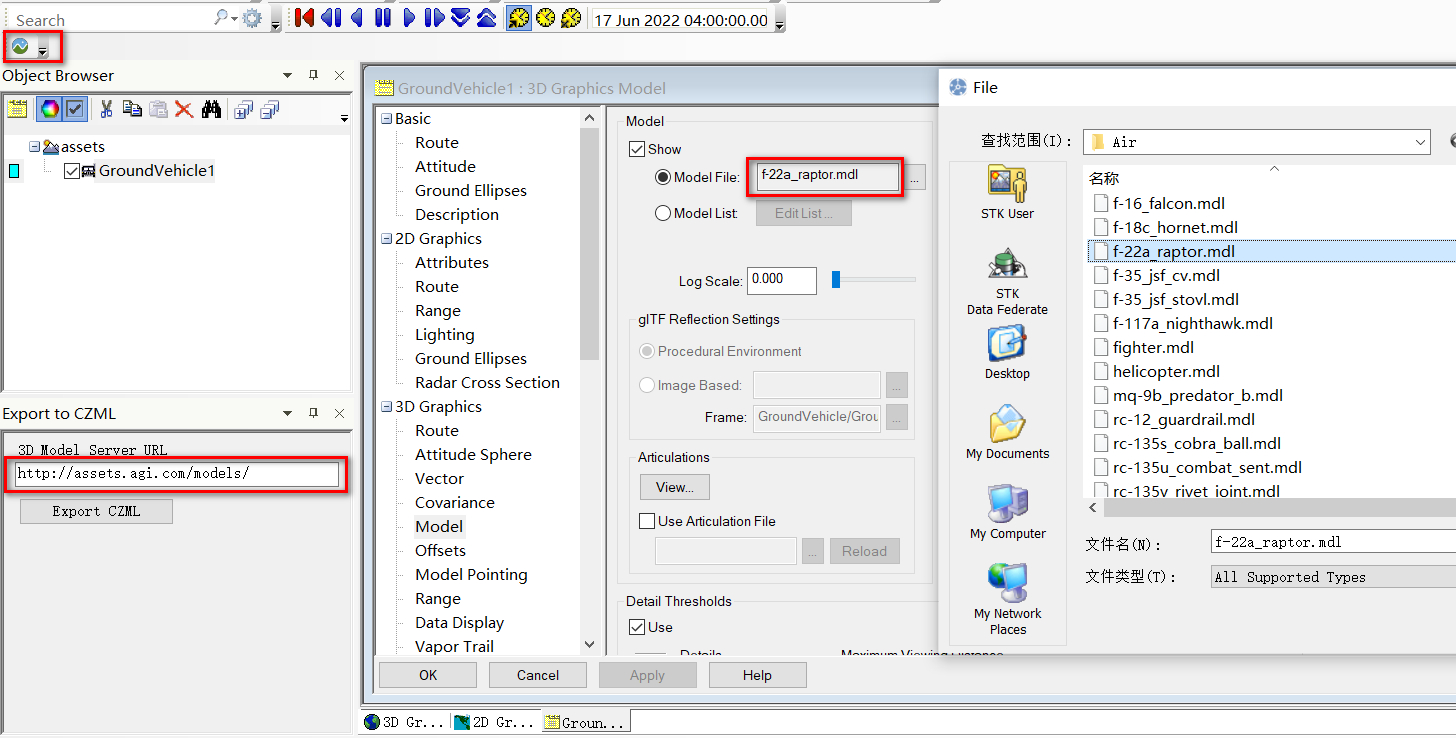Viewport: 1456px width, 738px height.
Task: Decrease animation time step
Action: click(460, 18)
